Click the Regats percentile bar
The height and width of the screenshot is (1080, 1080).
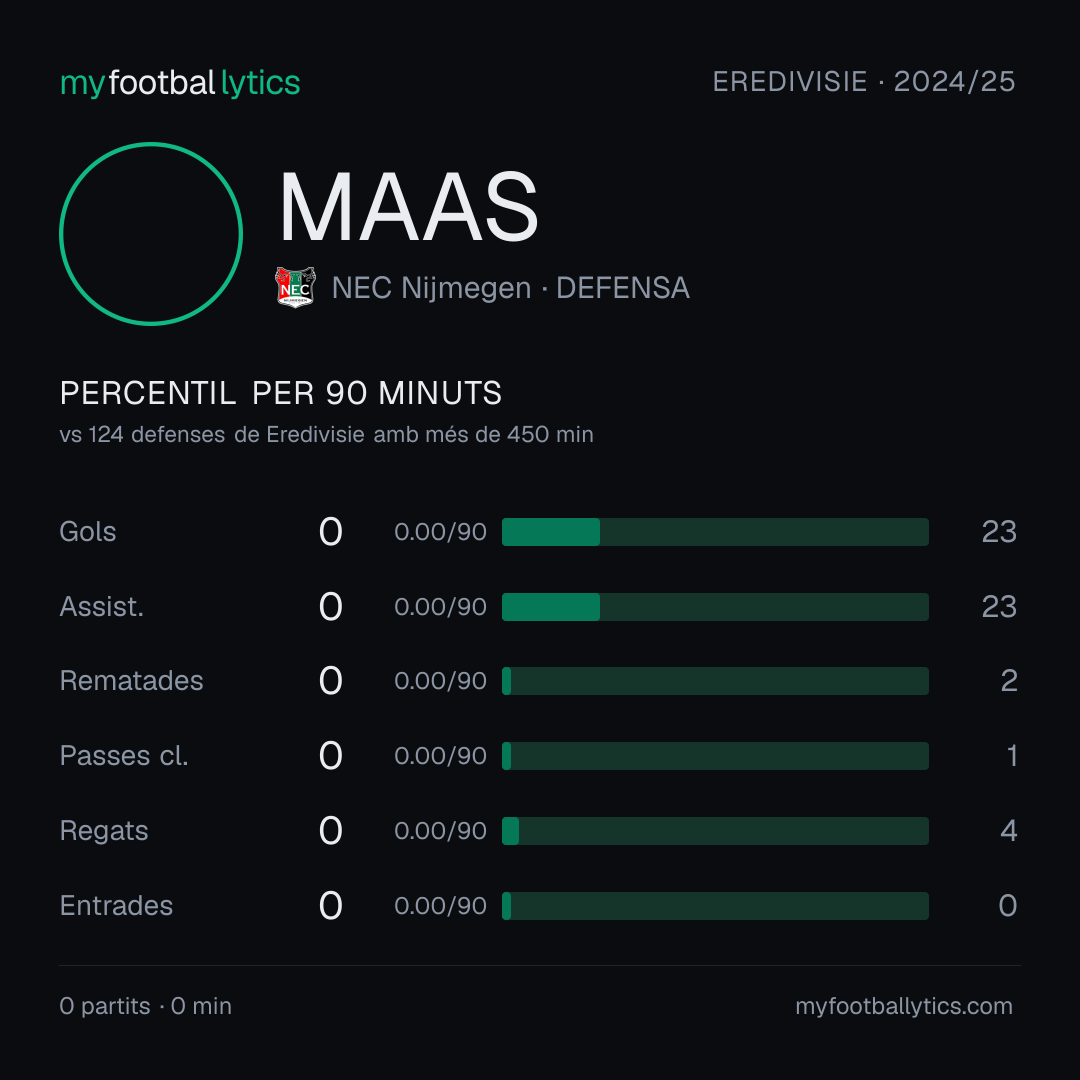(715, 831)
